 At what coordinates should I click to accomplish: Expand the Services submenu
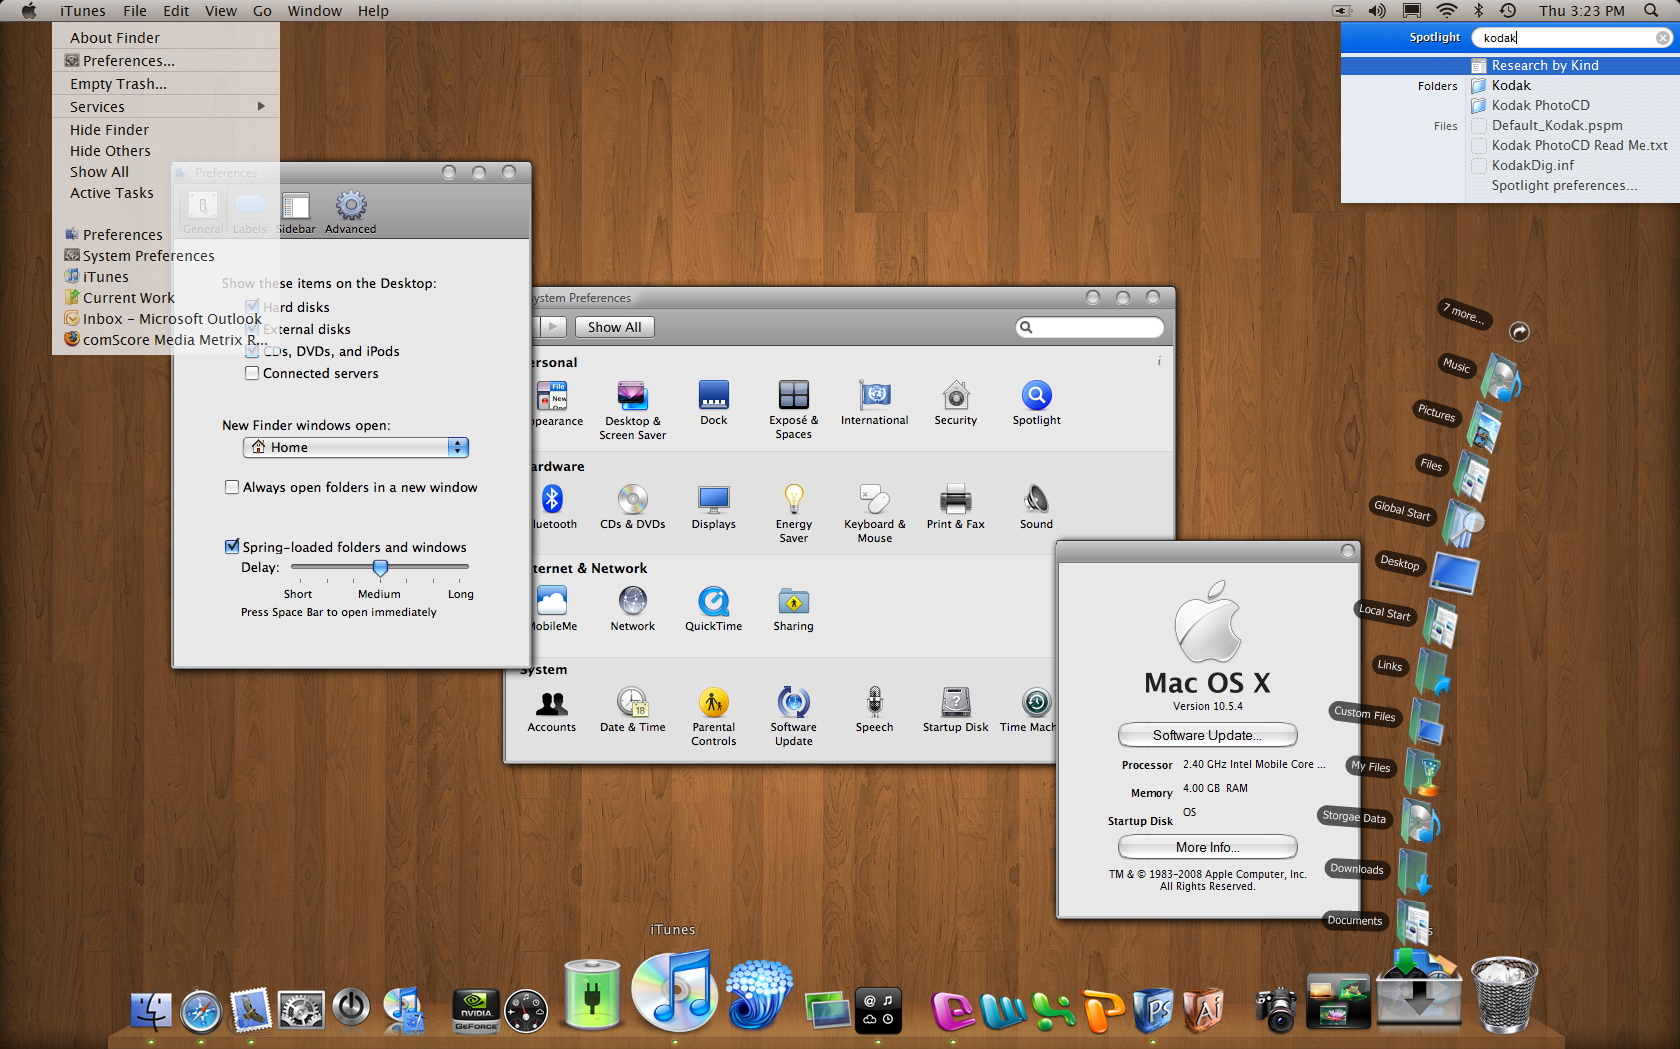tap(166, 106)
